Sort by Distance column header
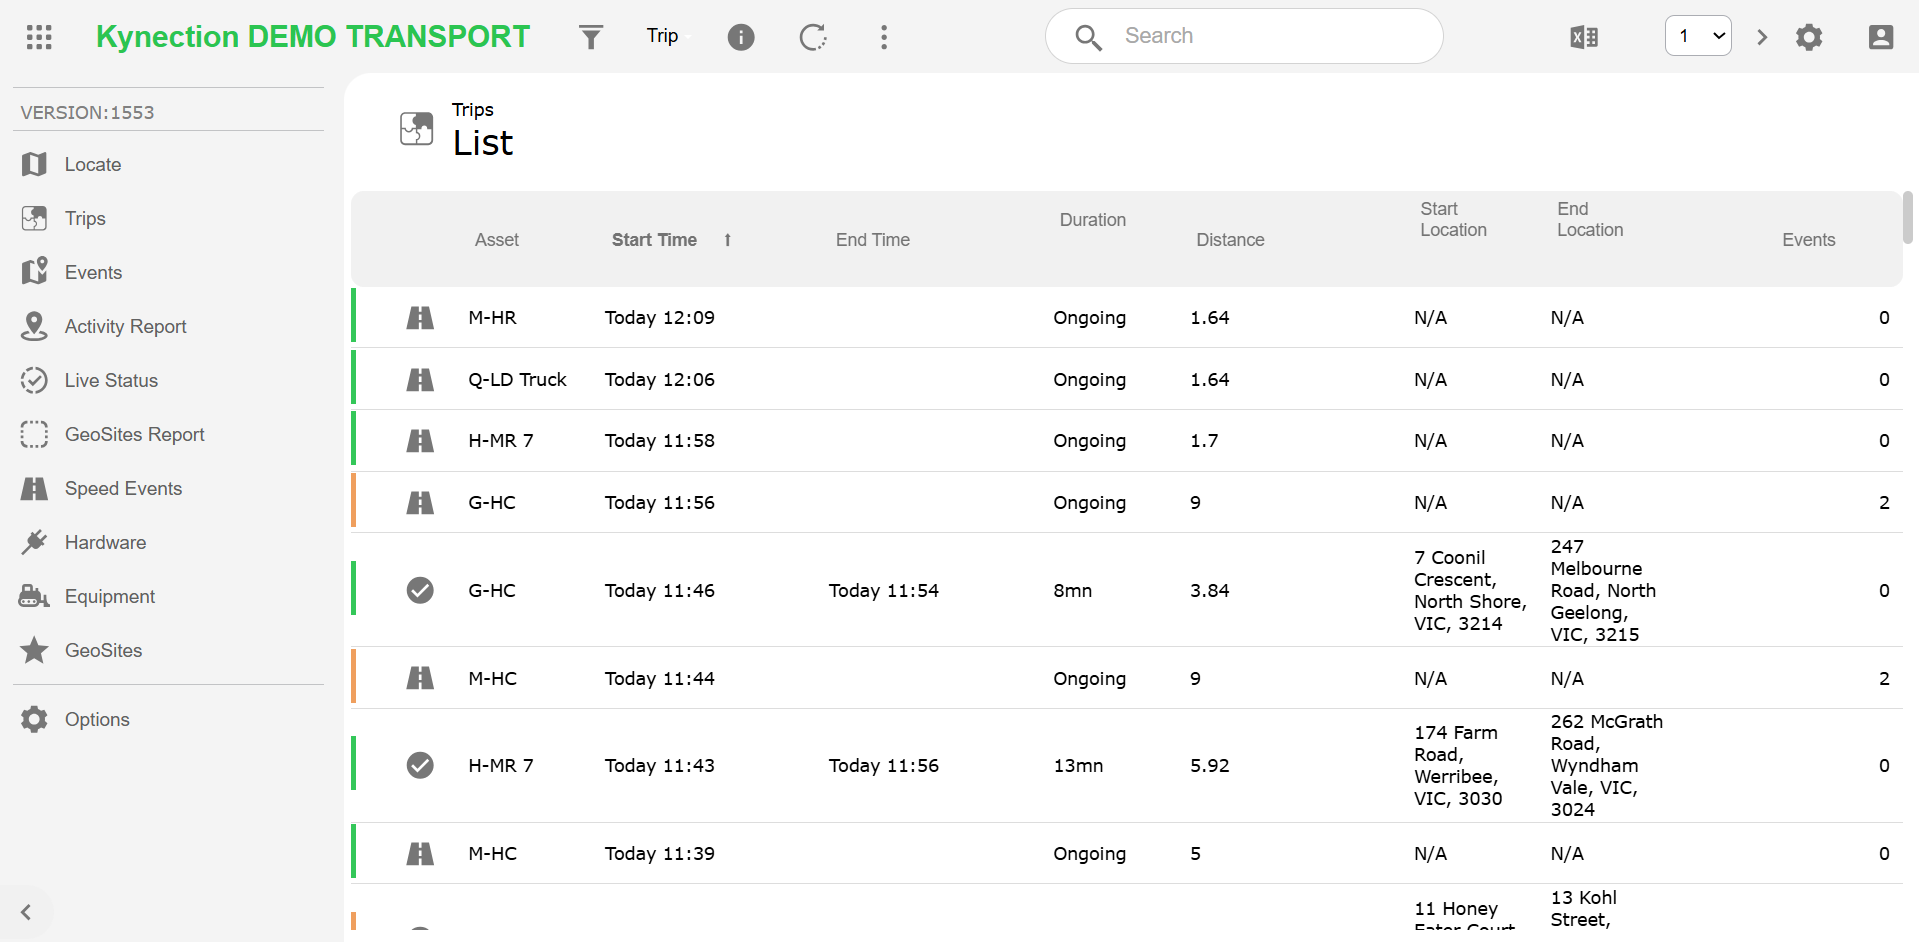The image size is (1919, 942). (1229, 240)
